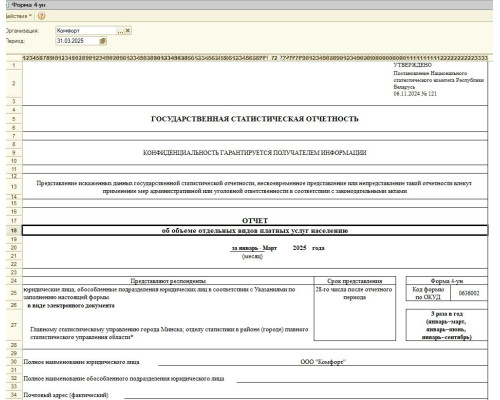Image resolution: width=500 pixels, height=400 pixels.
Task: Click the Полное наименование юридического лица label
Action: click(x=81, y=362)
